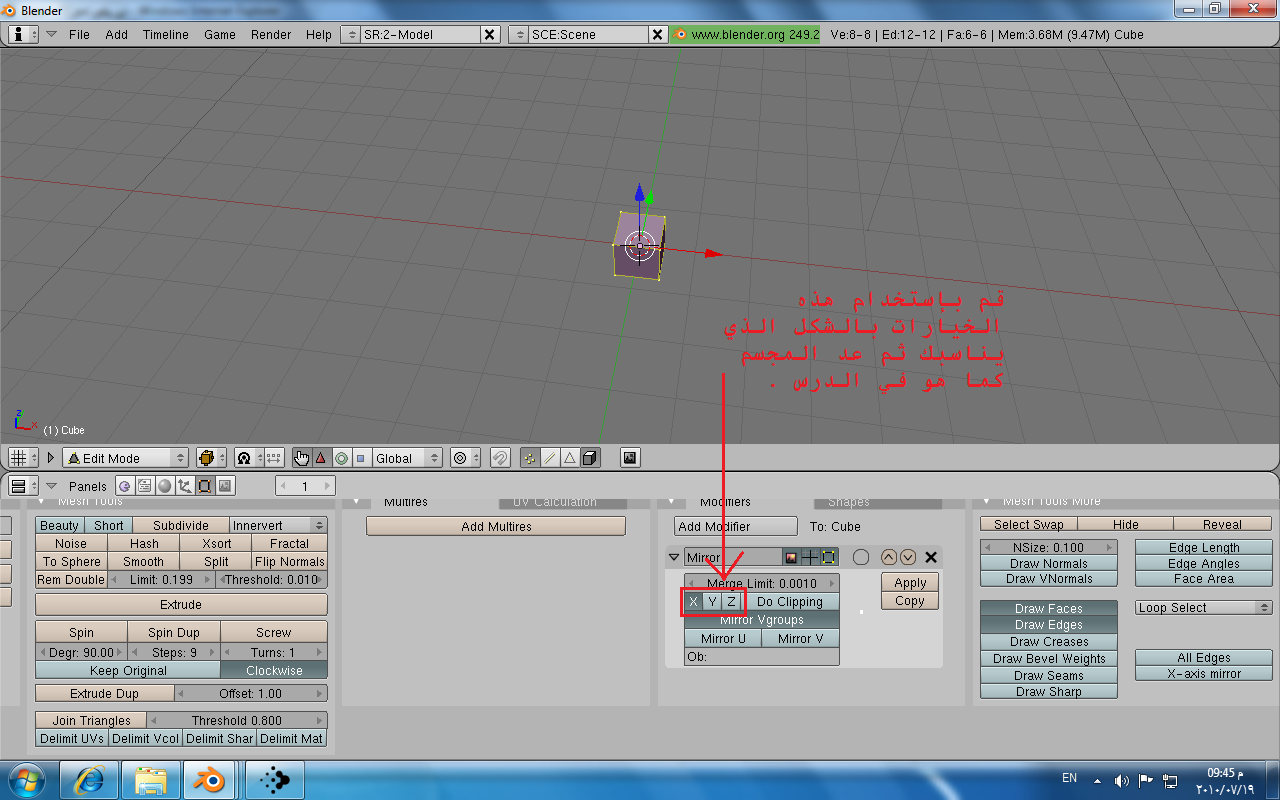
Task: Click the Add Multires button
Action: click(x=496, y=526)
